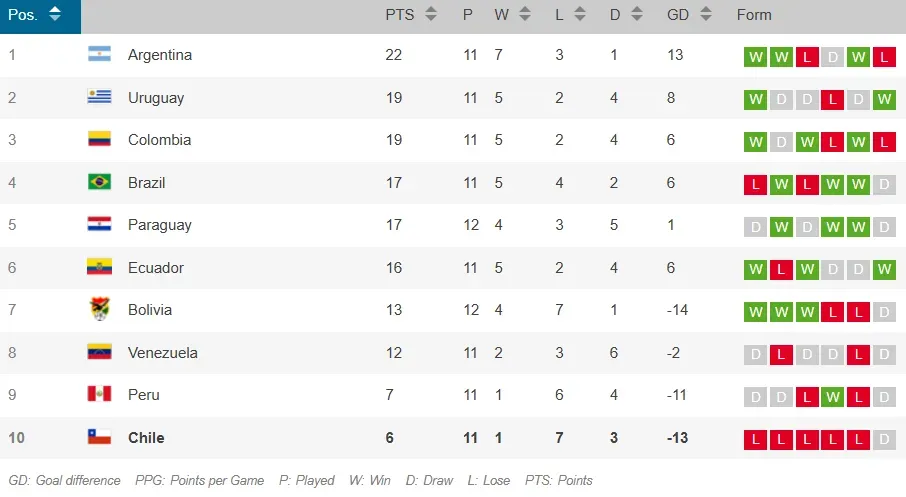The height and width of the screenshot is (497, 906).
Task: Click the Form column header
Action: click(754, 15)
